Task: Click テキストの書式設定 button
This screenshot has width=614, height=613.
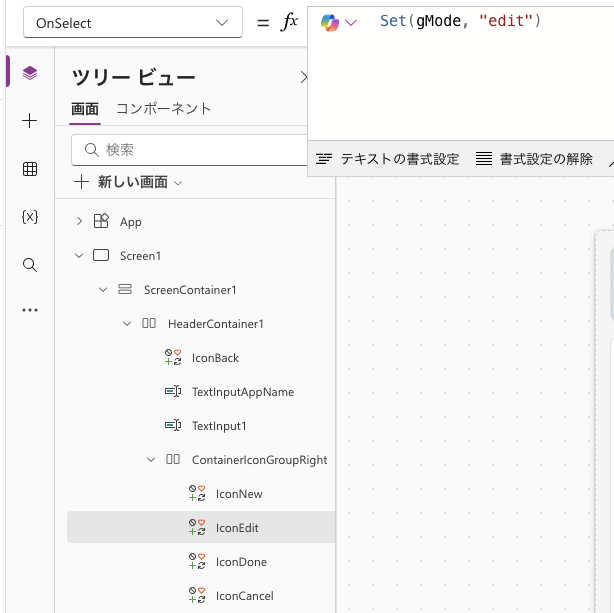Action: pyautogui.click(x=387, y=159)
